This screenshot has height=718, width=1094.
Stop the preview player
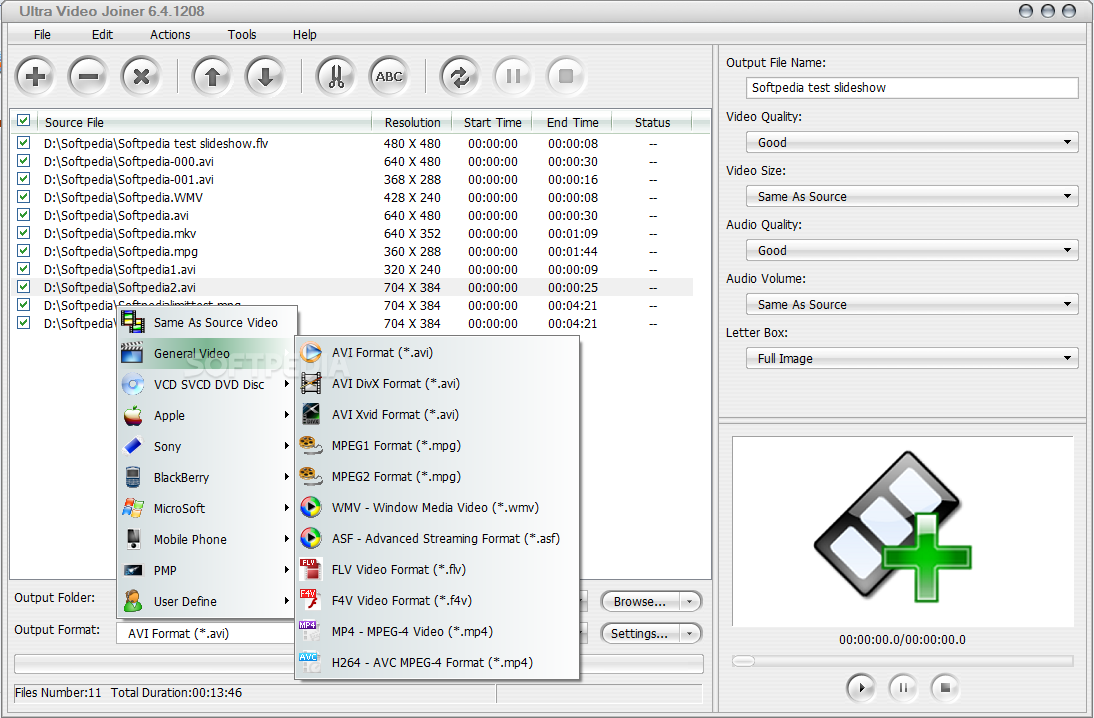[x=945, y=688]
